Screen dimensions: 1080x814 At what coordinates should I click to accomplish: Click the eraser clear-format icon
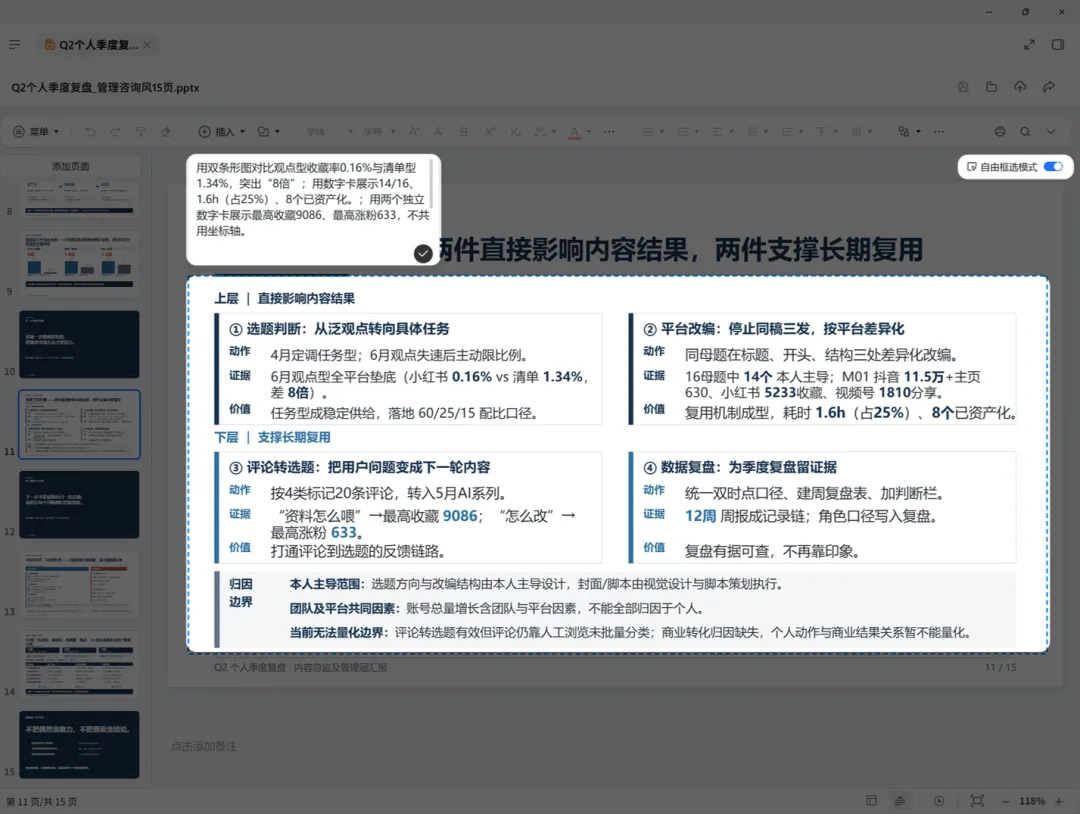click(x=166, y=132)
